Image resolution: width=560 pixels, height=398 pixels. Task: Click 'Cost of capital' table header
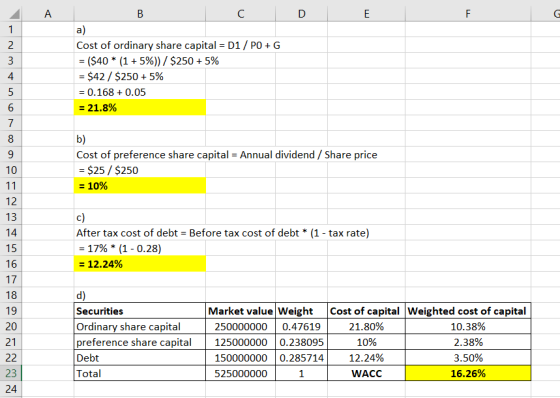pyautogui.click(x=366, y=311)
